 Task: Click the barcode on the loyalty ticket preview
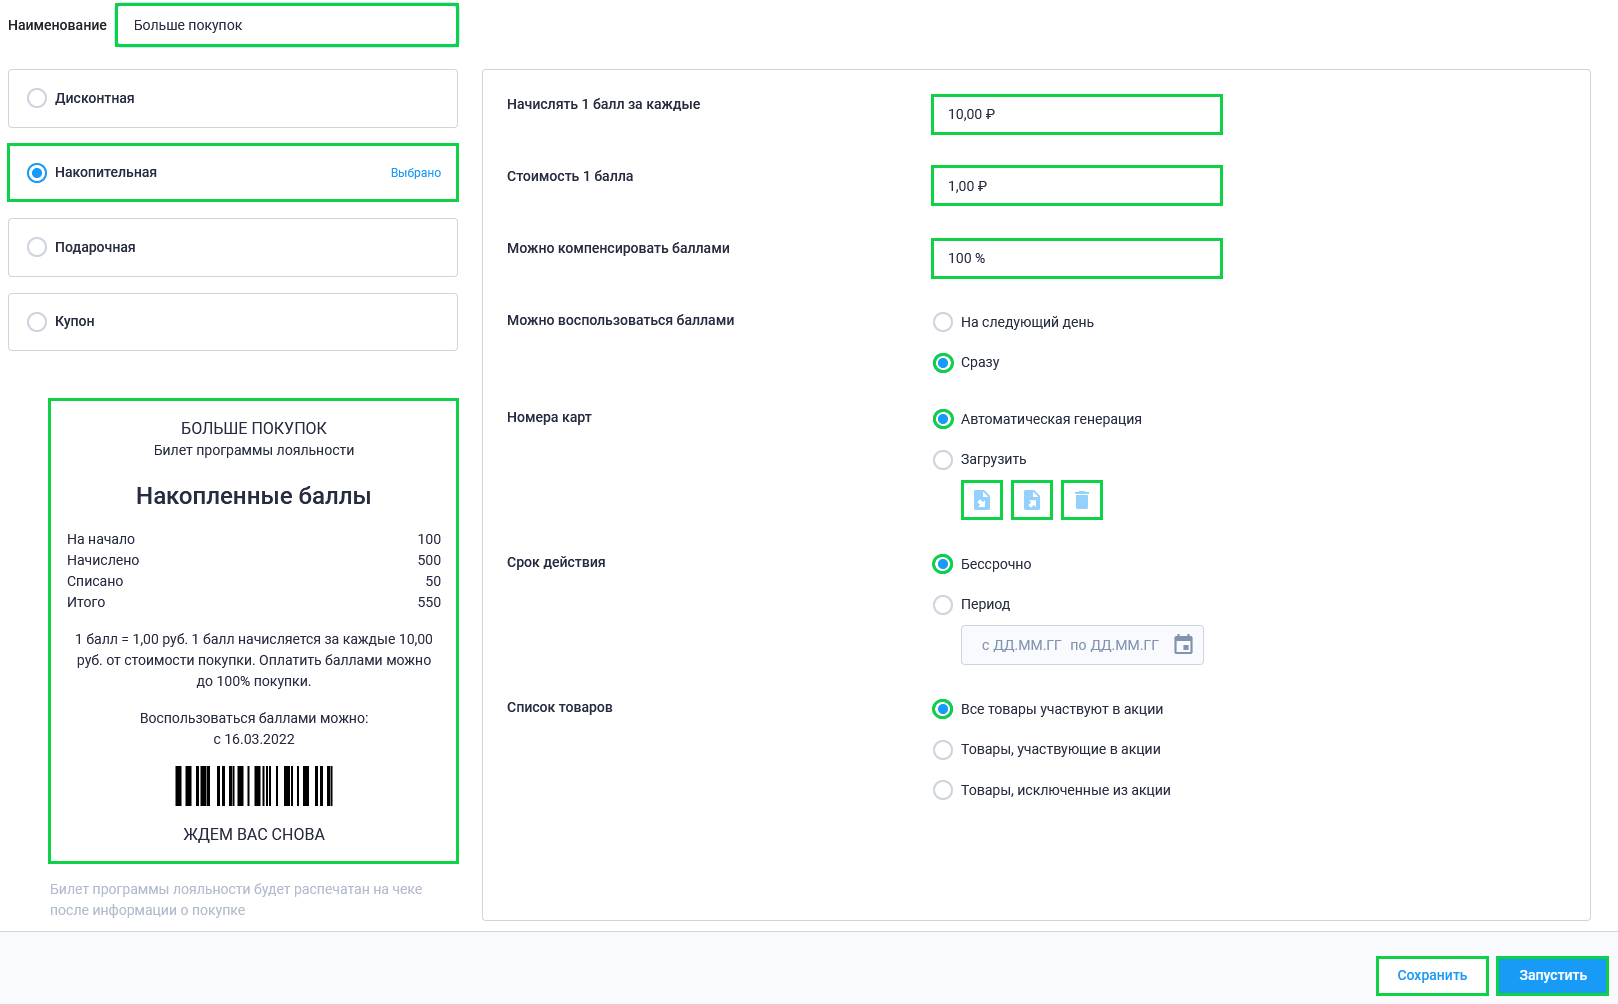[x=254, y=786]
